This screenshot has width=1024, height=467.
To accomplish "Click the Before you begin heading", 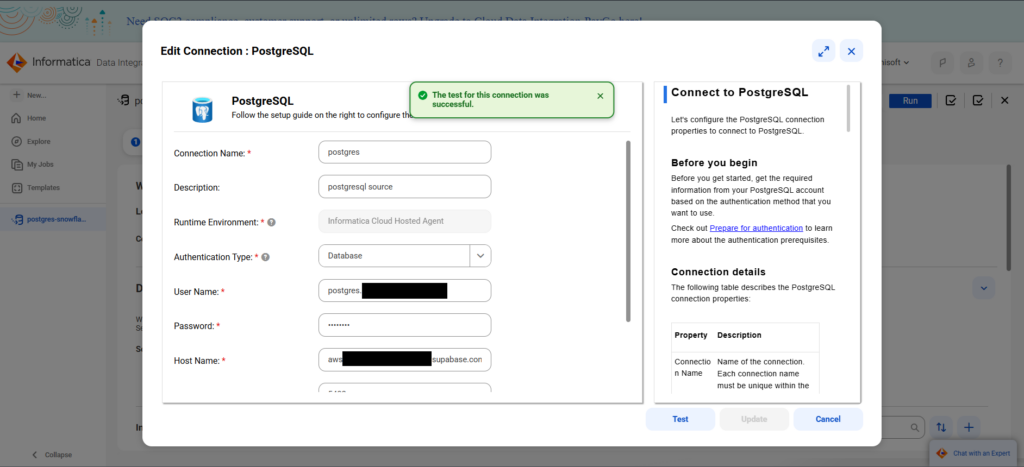I will click(714, 163).
